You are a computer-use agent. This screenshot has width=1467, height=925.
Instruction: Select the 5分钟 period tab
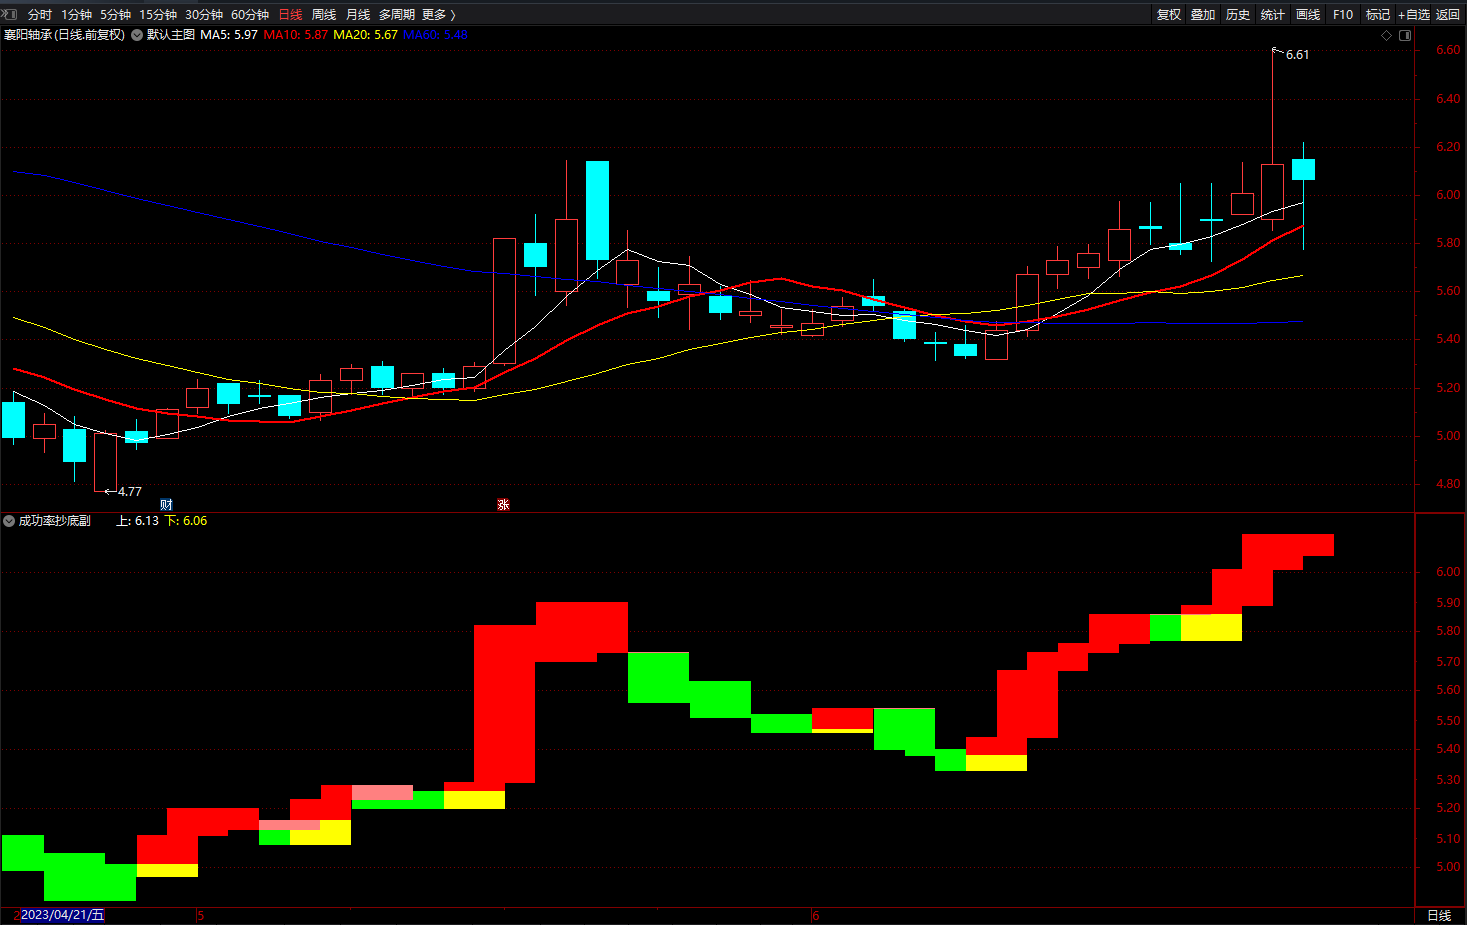116,14
